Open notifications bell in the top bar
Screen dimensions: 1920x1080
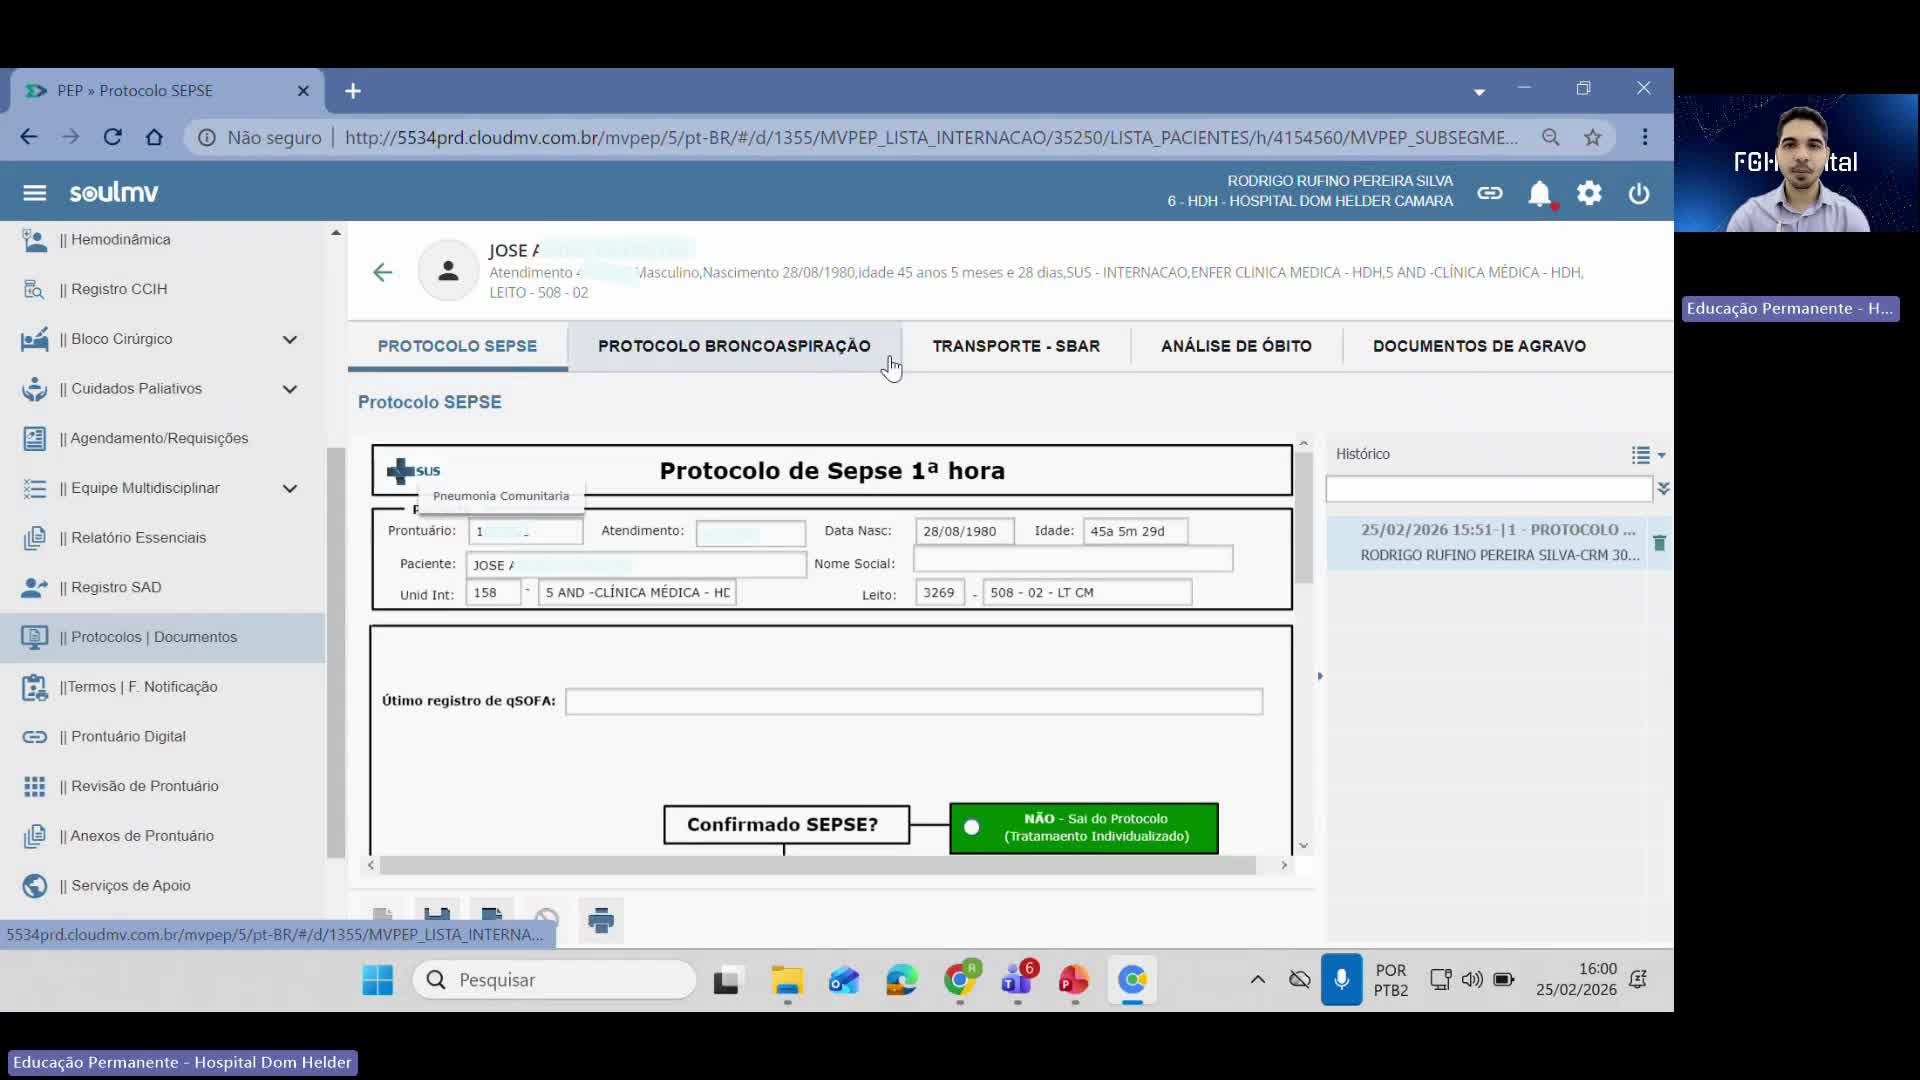1539,194
